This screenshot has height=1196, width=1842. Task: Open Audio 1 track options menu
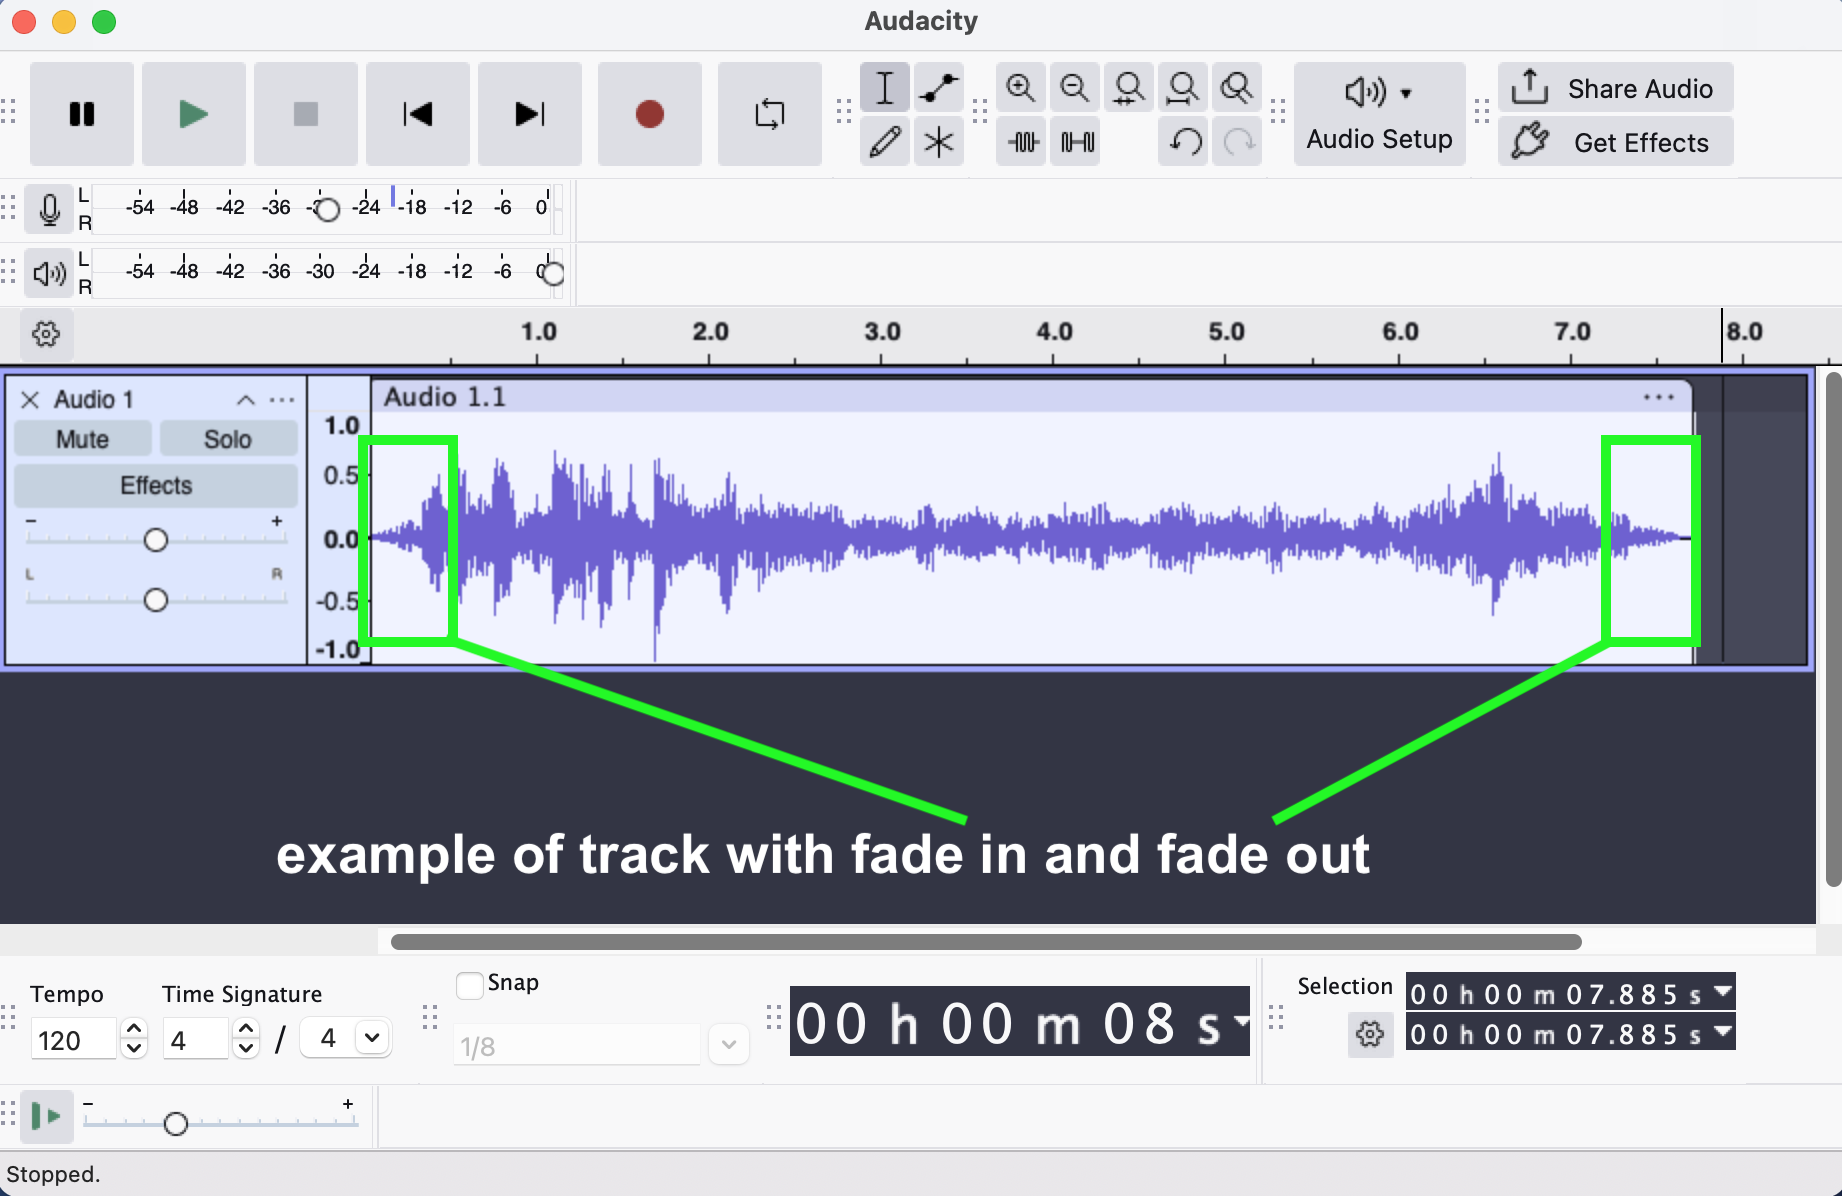tap(282, 400)
